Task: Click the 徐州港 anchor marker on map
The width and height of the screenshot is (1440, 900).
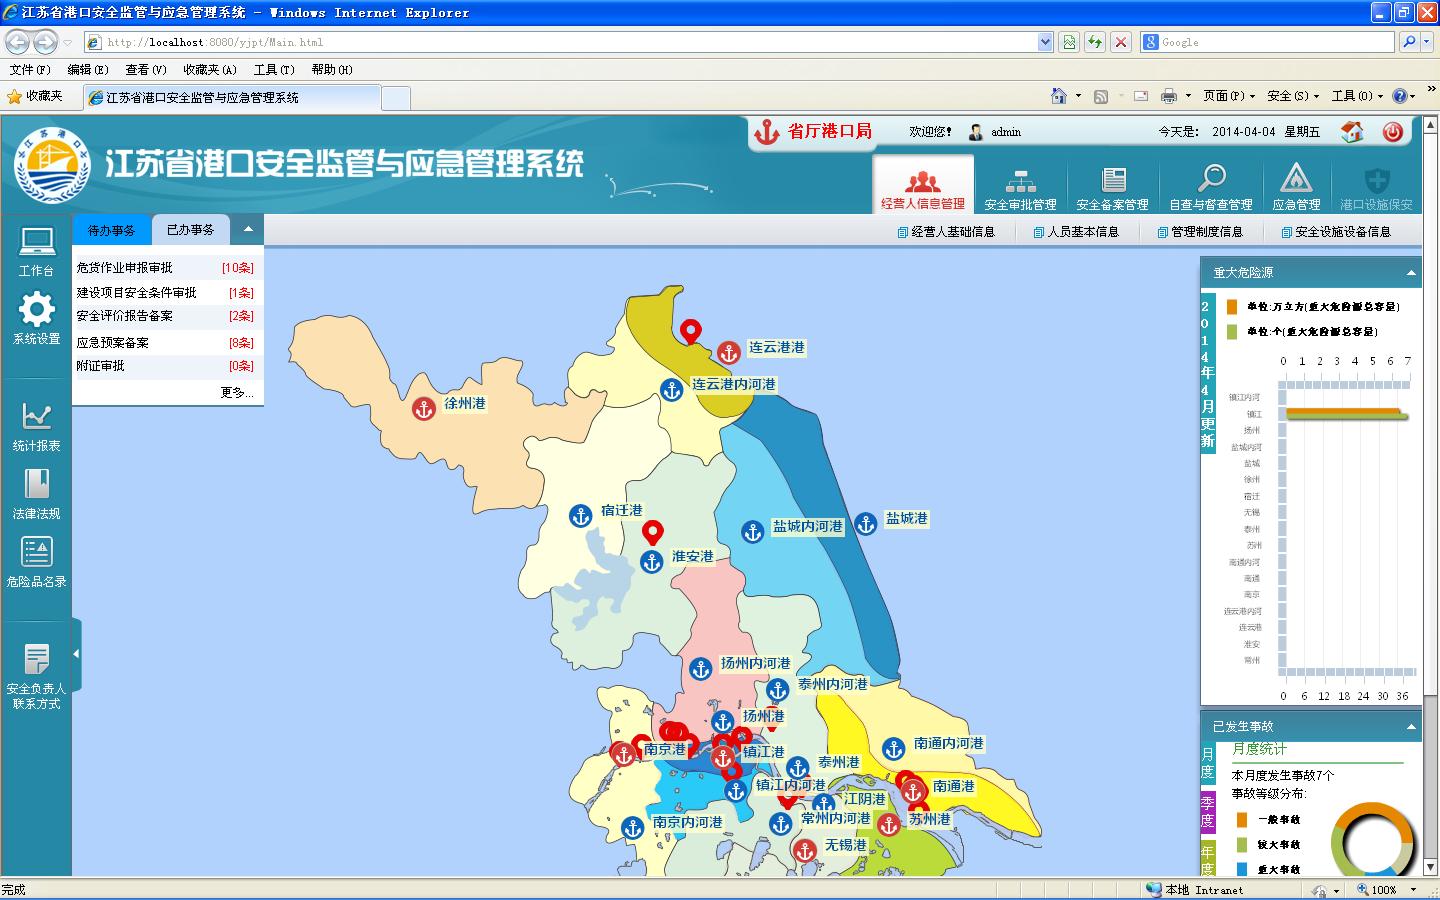Action: [x=424, y=408]
